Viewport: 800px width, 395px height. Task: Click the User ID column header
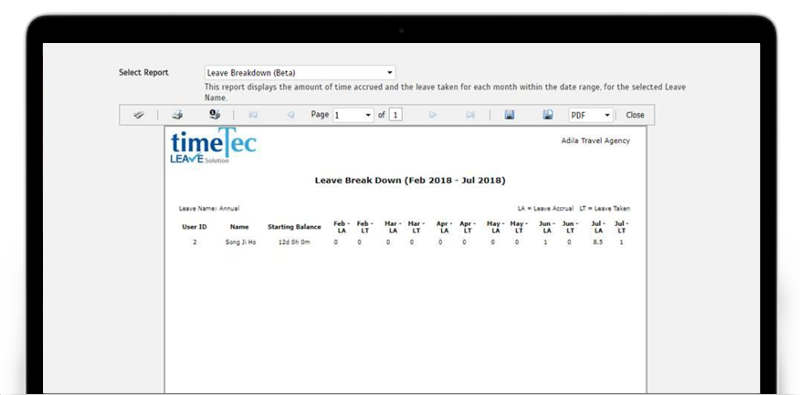click(x=194, y=227)
